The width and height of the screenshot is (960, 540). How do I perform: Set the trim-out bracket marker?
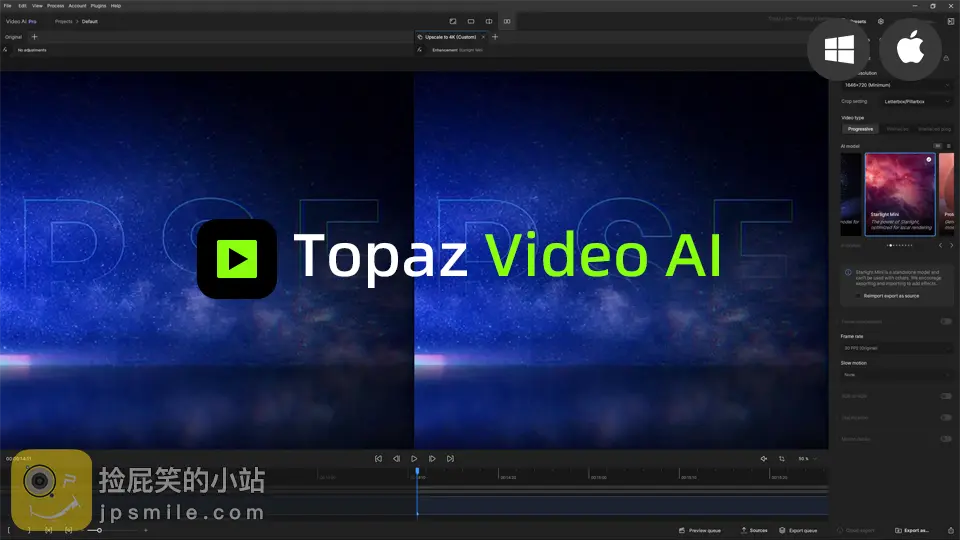[x=28, y=530]
